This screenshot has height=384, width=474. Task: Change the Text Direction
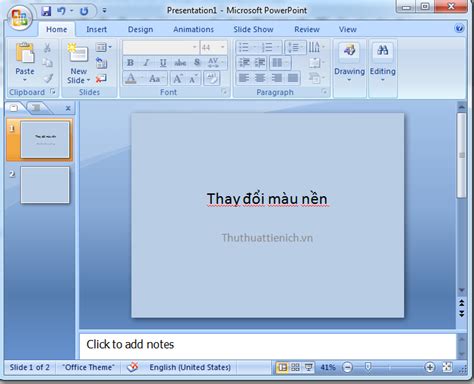click(316, 47)
